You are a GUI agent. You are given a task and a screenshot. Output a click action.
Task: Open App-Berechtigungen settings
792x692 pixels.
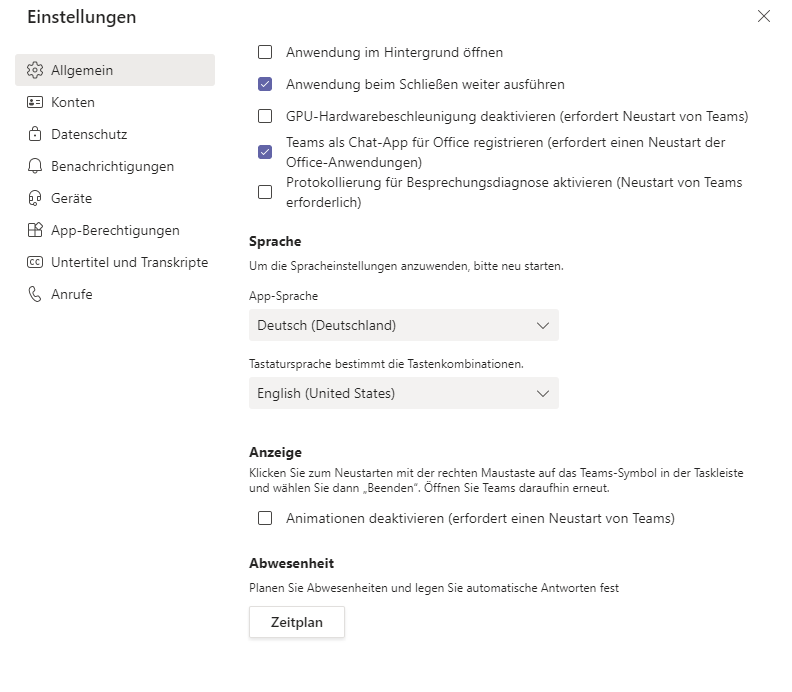click(x=115, y=230)
